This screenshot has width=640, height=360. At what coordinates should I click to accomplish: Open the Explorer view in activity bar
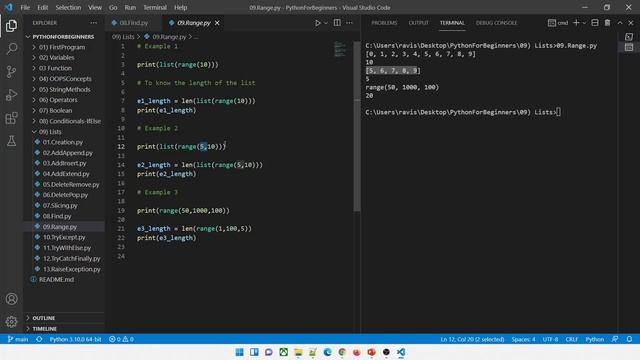click(11, 26)
